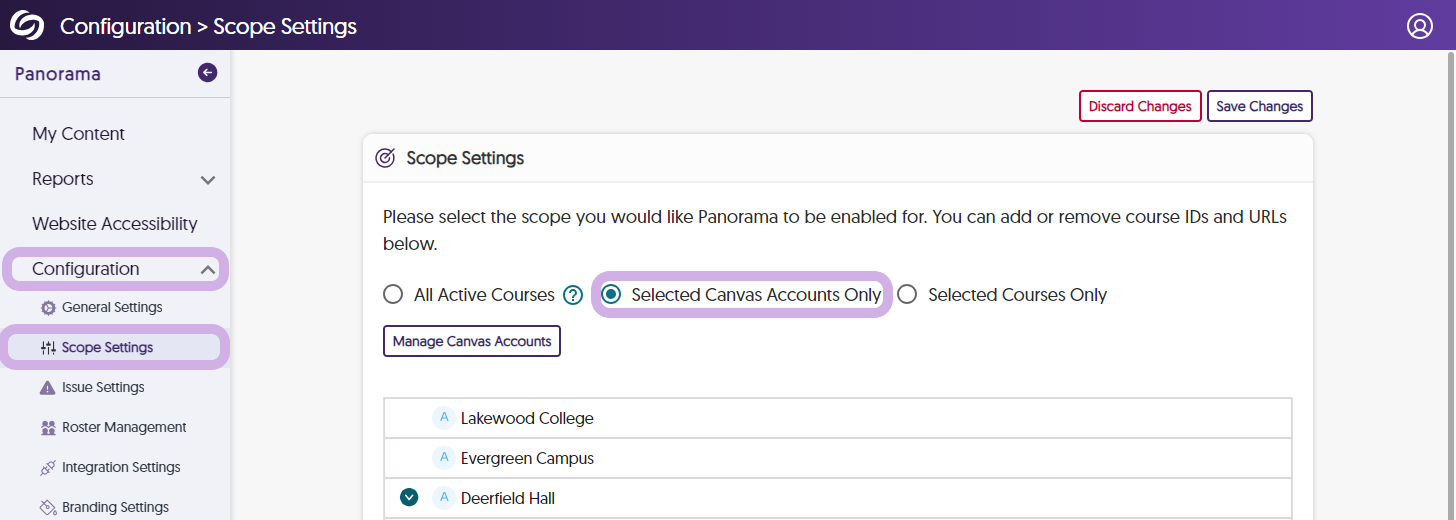Expand the Deerfield Hall account row
This screenshot has height=520, width=1456.
click(408, 497)
